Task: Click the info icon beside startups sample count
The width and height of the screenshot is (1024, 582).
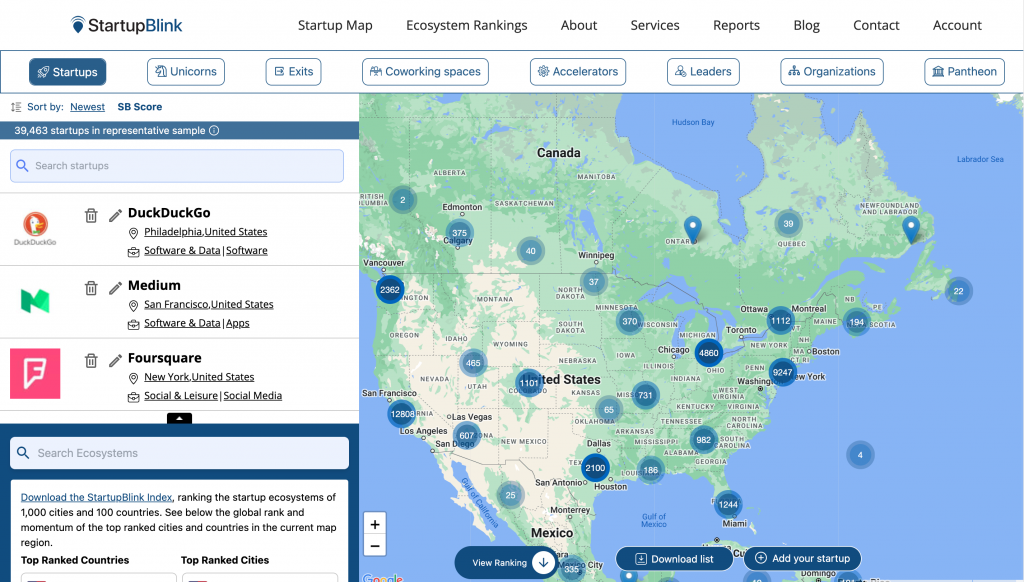Action: click(214, 131)
